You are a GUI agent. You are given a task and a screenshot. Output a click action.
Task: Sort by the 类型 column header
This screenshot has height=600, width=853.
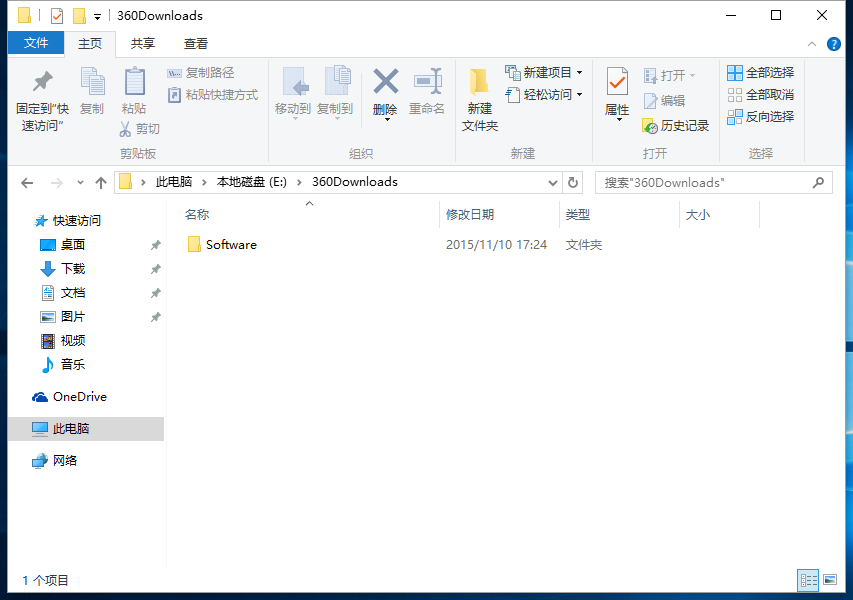pos(578,215)
